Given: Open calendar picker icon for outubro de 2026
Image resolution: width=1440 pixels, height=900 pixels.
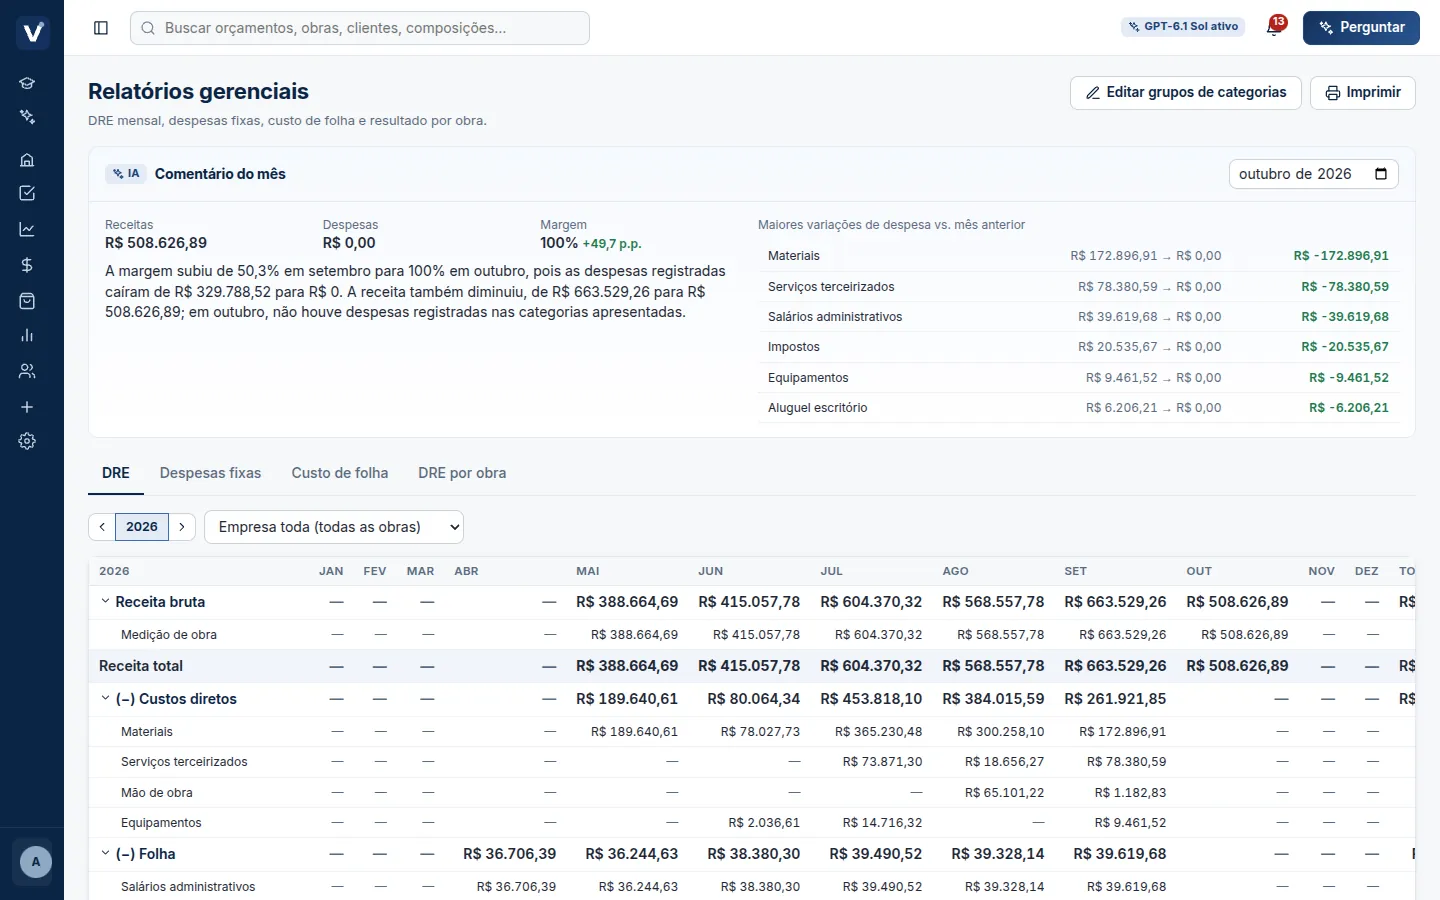Looking at the screenshot, I should (x=1381, y=174).
